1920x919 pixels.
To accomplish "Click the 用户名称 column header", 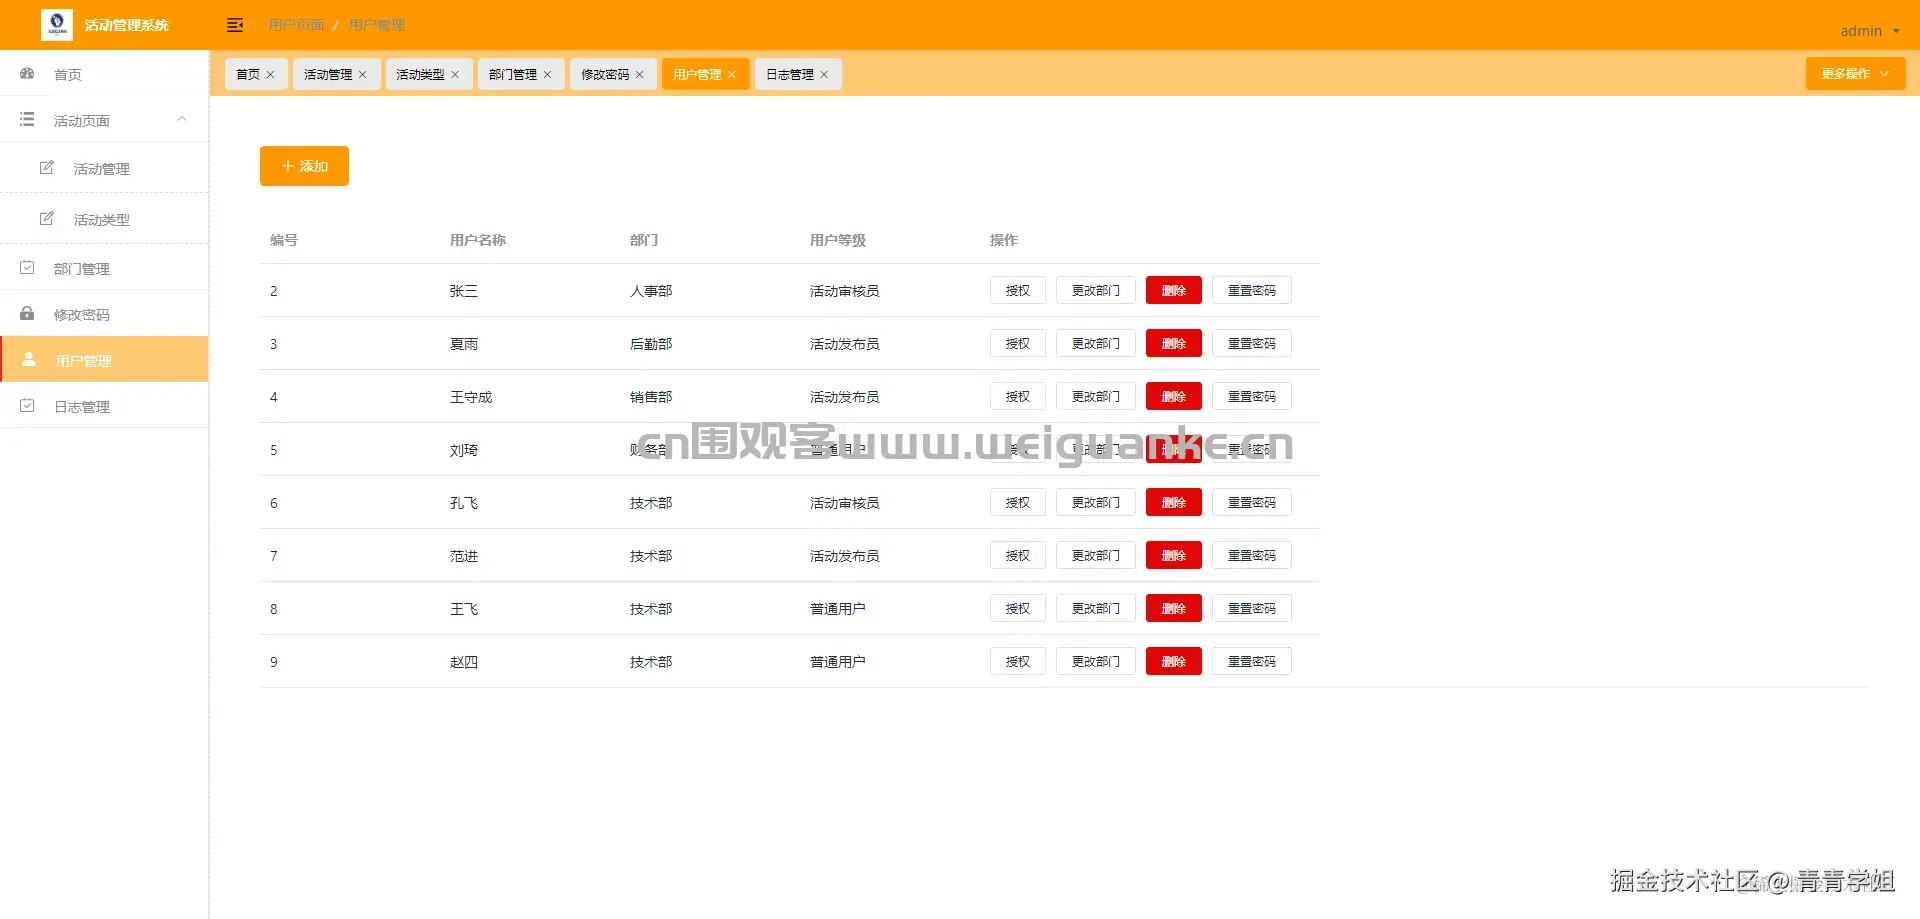I will (x=478, y=240).
